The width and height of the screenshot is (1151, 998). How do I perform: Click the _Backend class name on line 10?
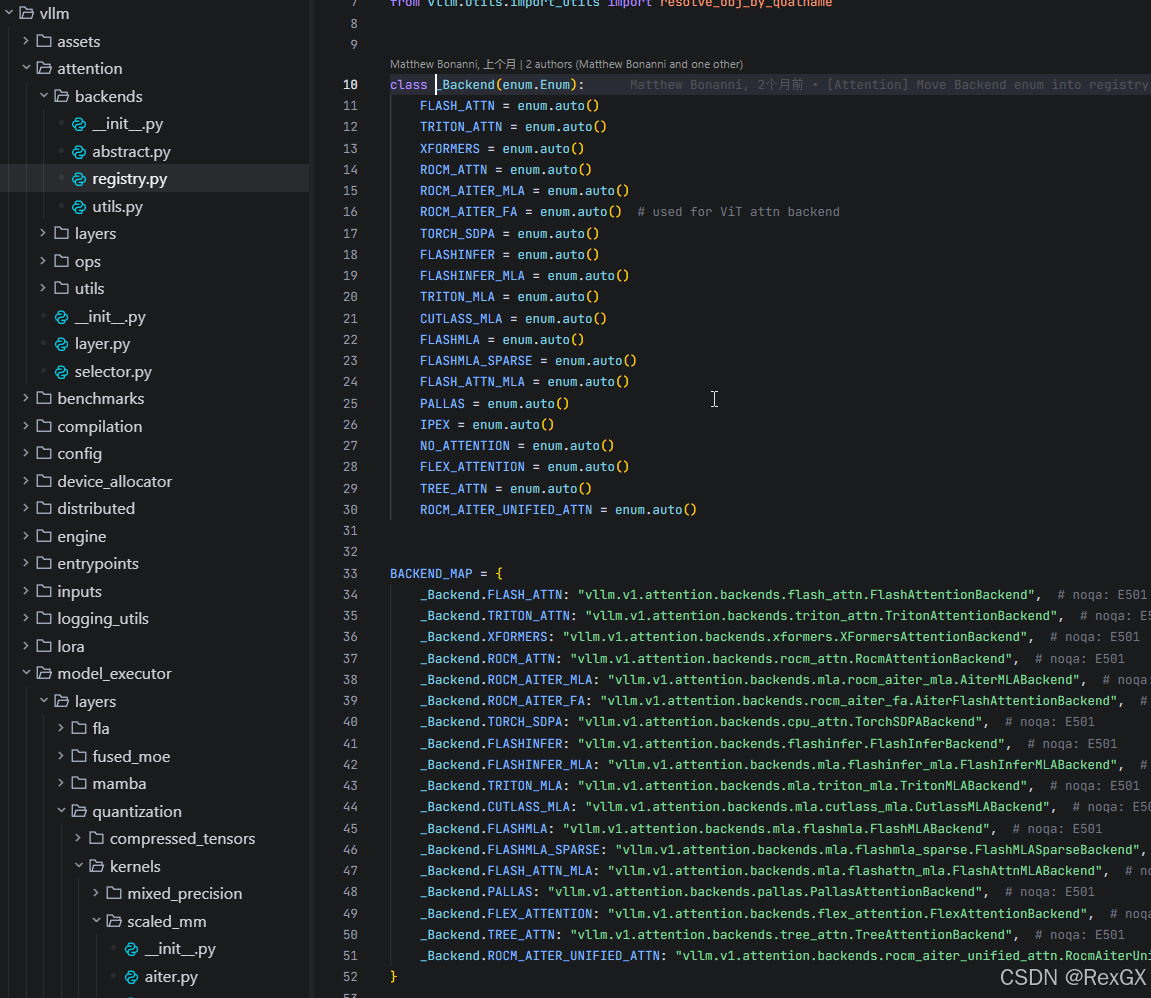click(x=468, y=85)
